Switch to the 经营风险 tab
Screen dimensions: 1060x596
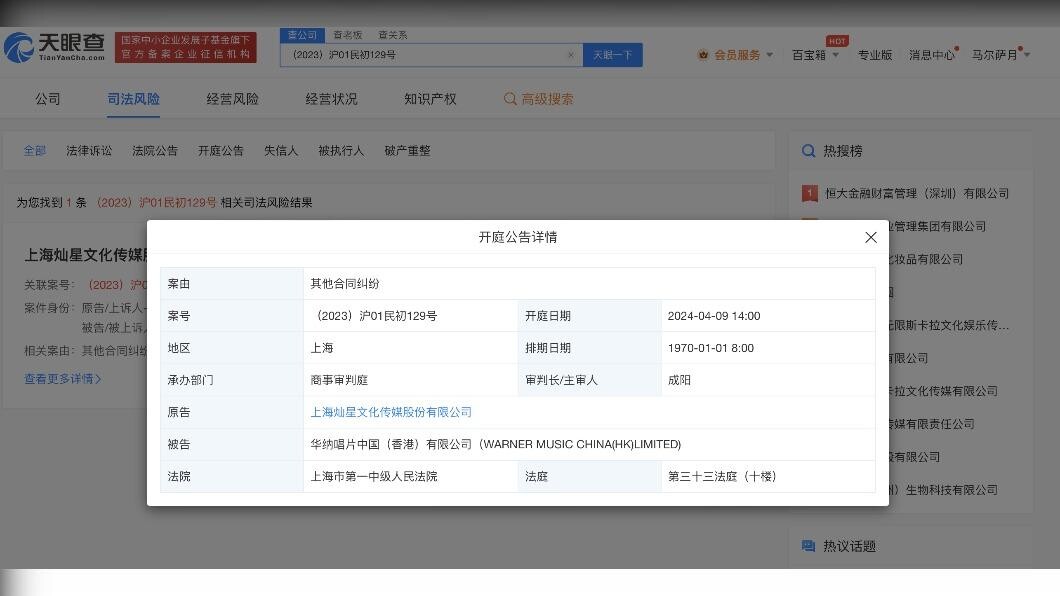pyautogui.click(x=232, y=99)
